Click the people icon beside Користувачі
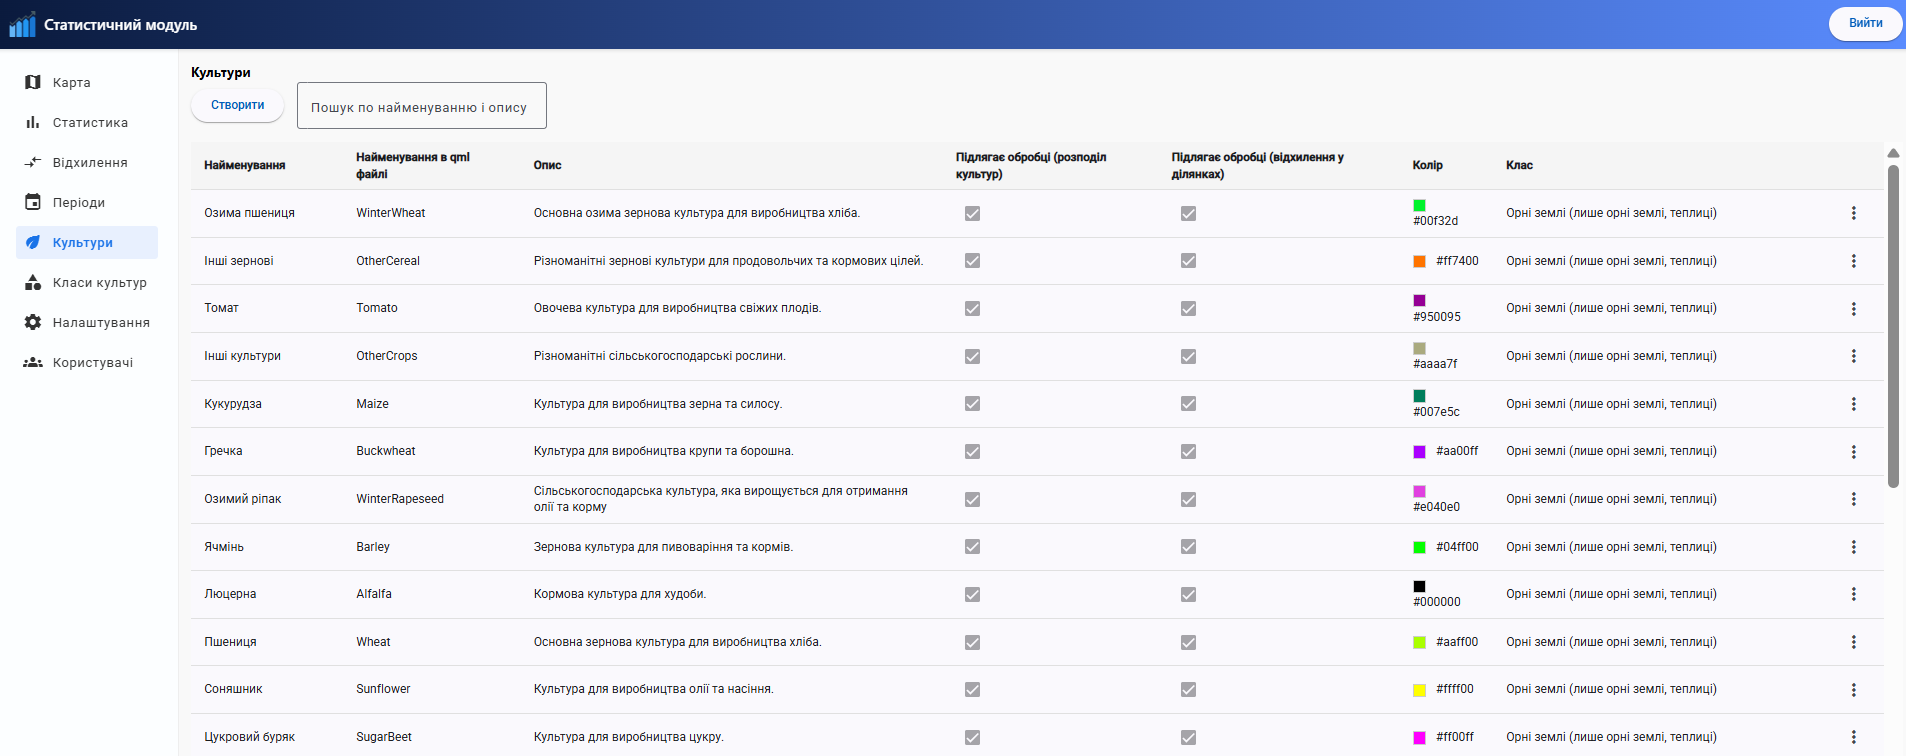The width and height of the screenshot is (1906, 756). (33, 362)
